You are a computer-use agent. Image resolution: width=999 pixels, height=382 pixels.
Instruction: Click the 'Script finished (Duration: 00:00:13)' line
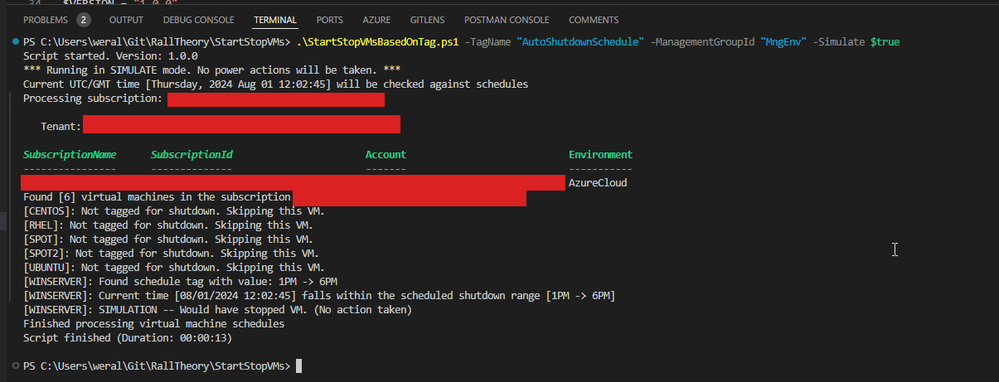pyautogui.click(x=127, y=338)
